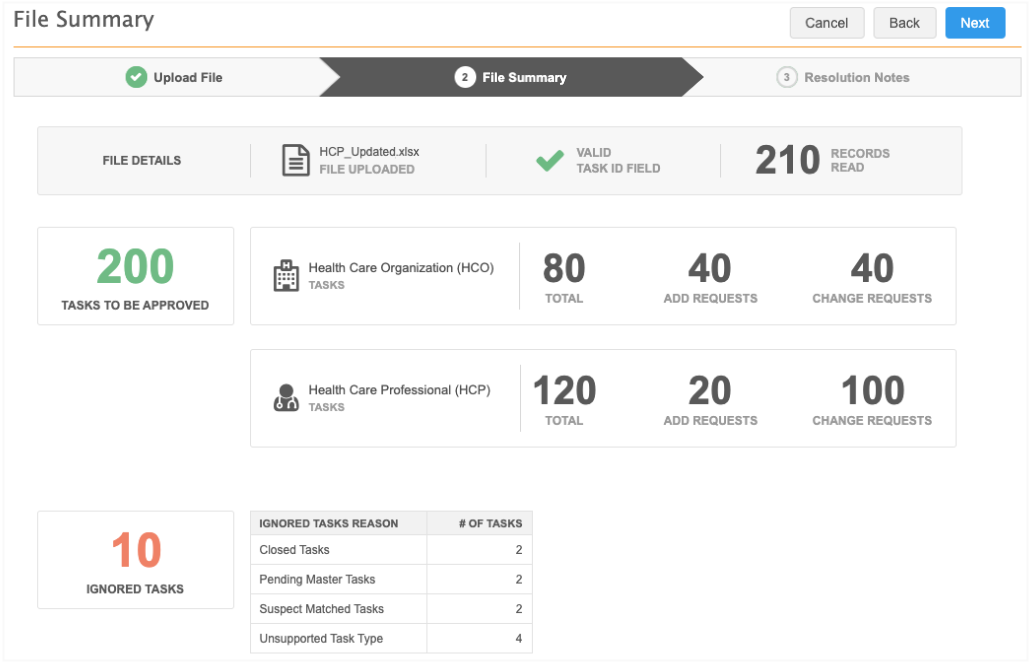Click the 200 Tasks To Be Approved card
This screenshot has width=1032, height=663.
pyautogui.click(x=135, y=276)
